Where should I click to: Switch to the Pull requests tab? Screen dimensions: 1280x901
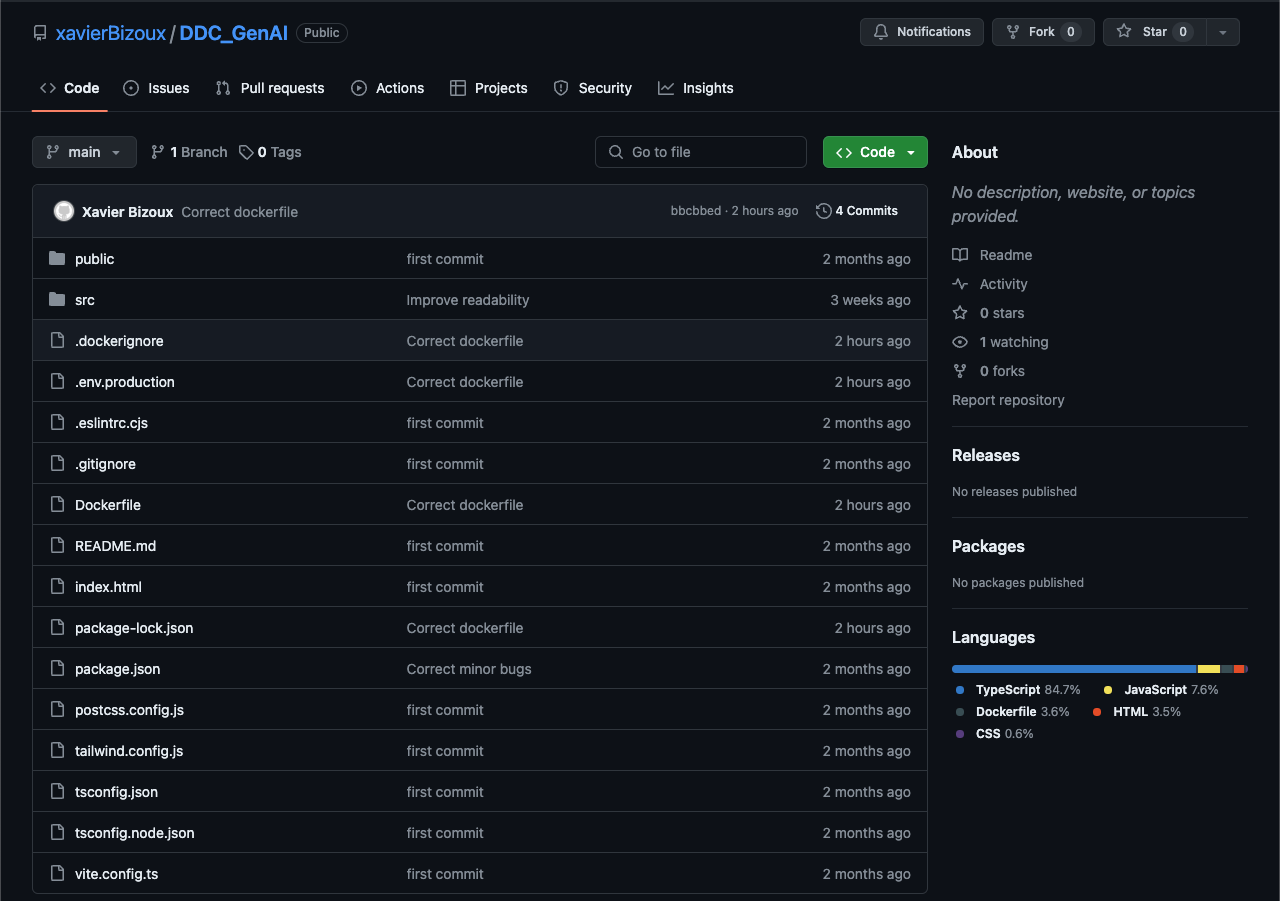click(x=270, y=88)
